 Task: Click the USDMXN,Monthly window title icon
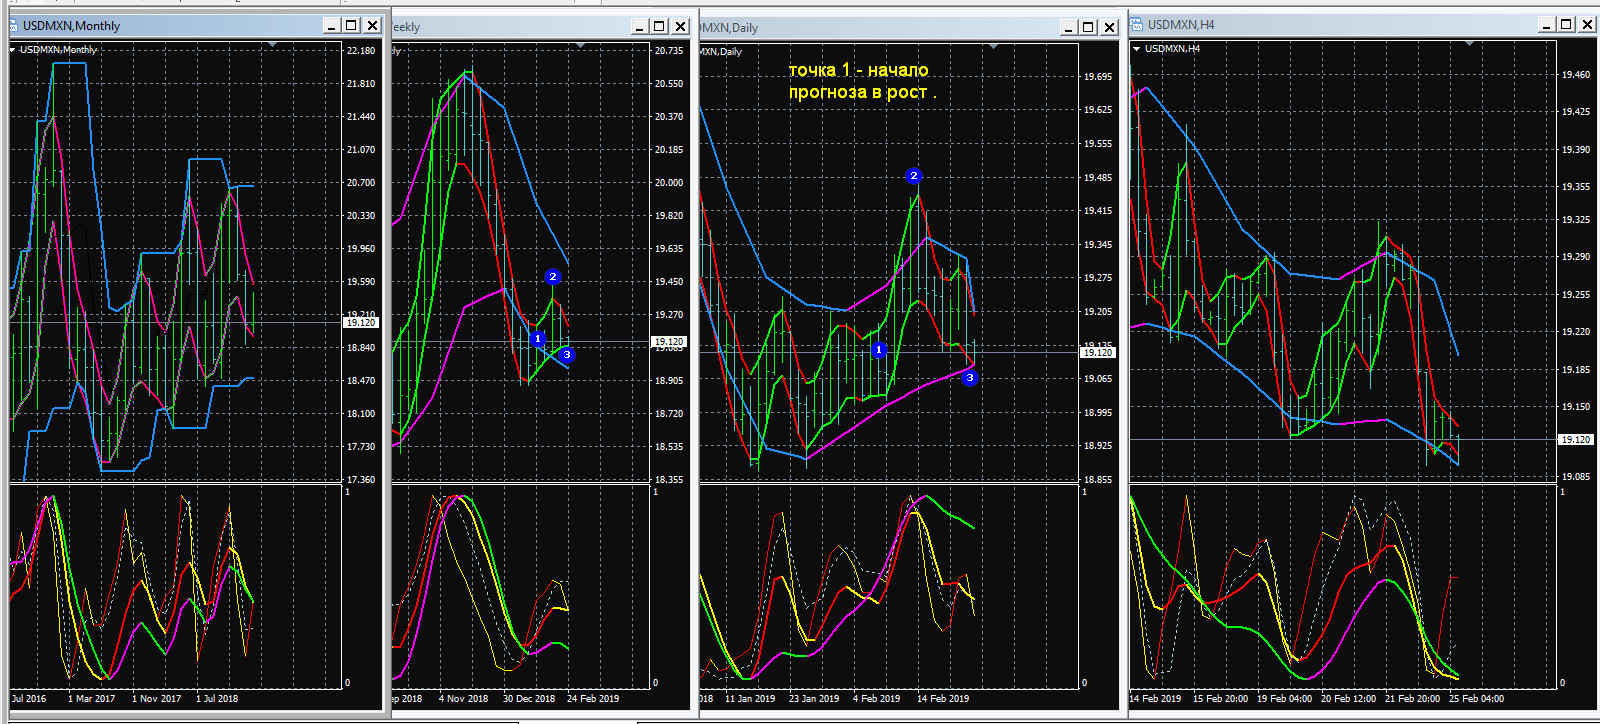13,26
